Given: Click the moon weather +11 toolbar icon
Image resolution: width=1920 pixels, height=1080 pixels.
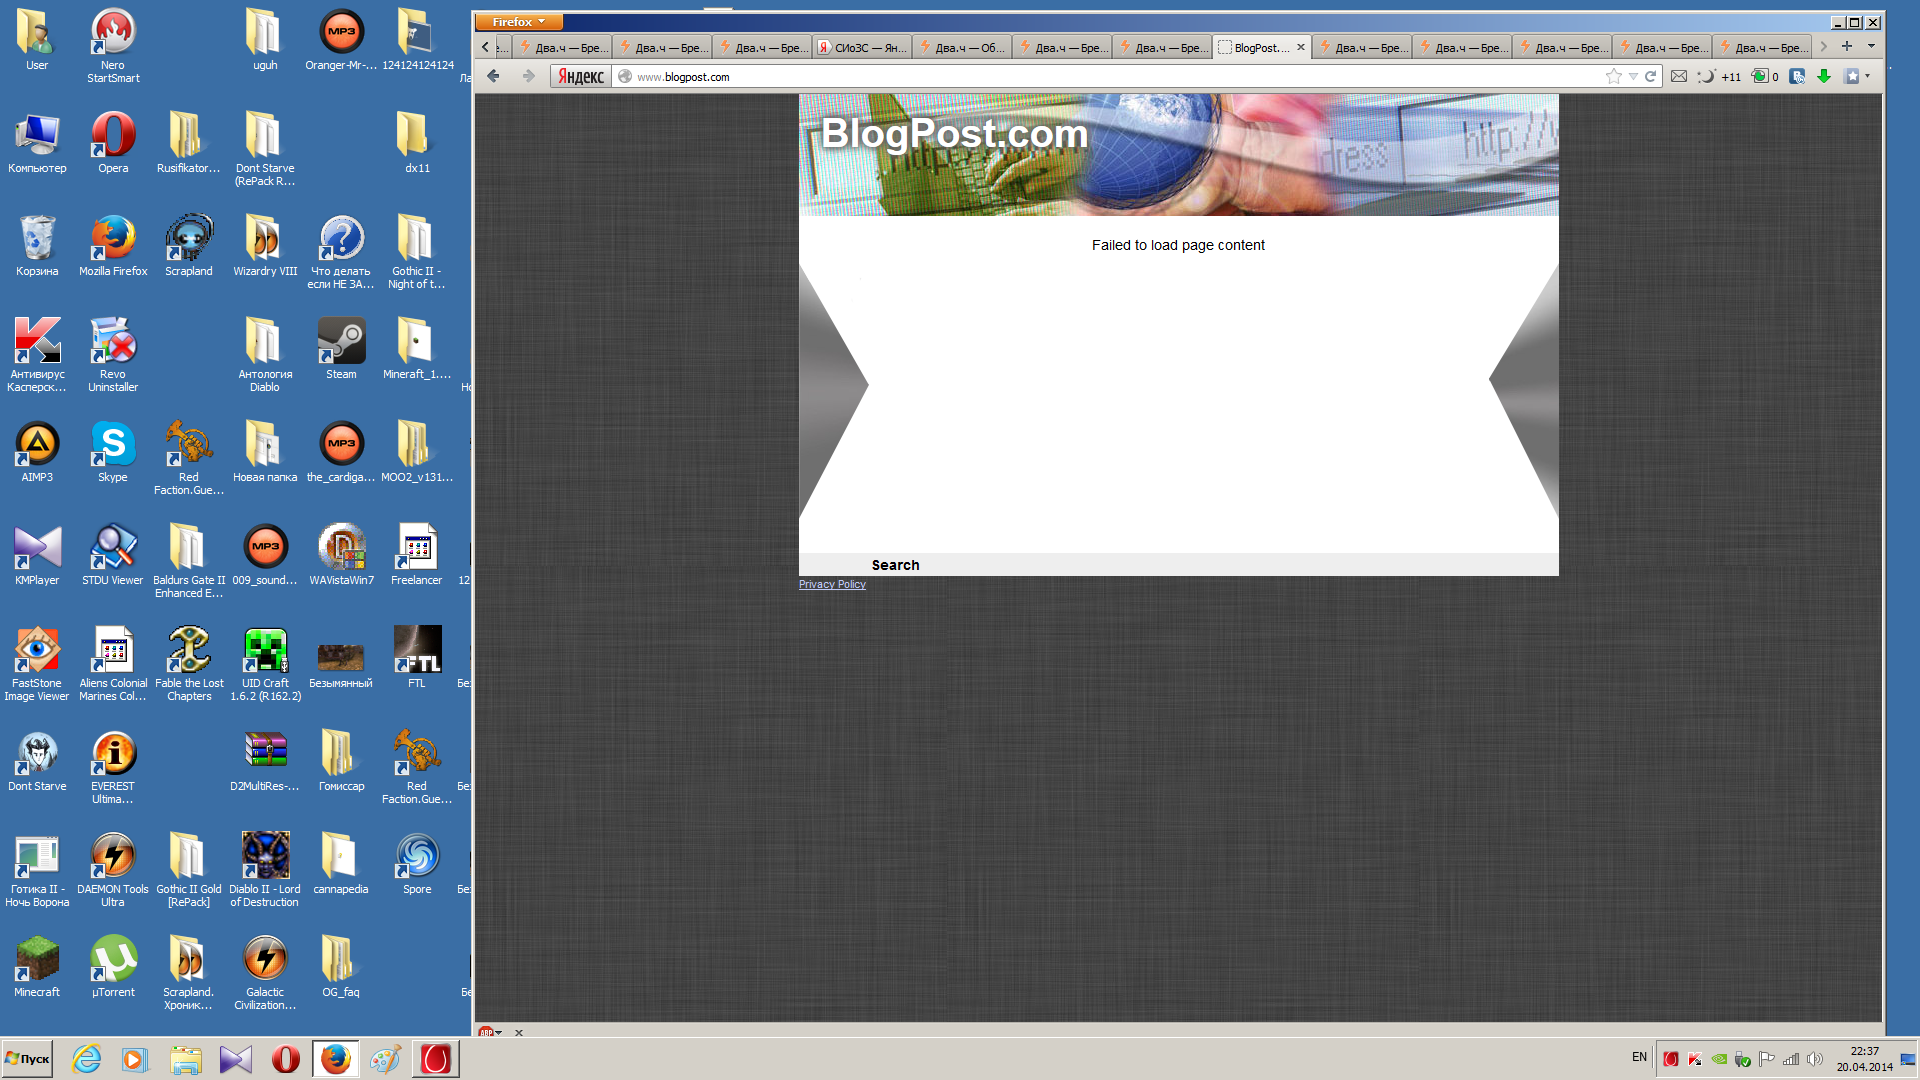Looking at the screenshot, I should click(x=1720, y=76).
